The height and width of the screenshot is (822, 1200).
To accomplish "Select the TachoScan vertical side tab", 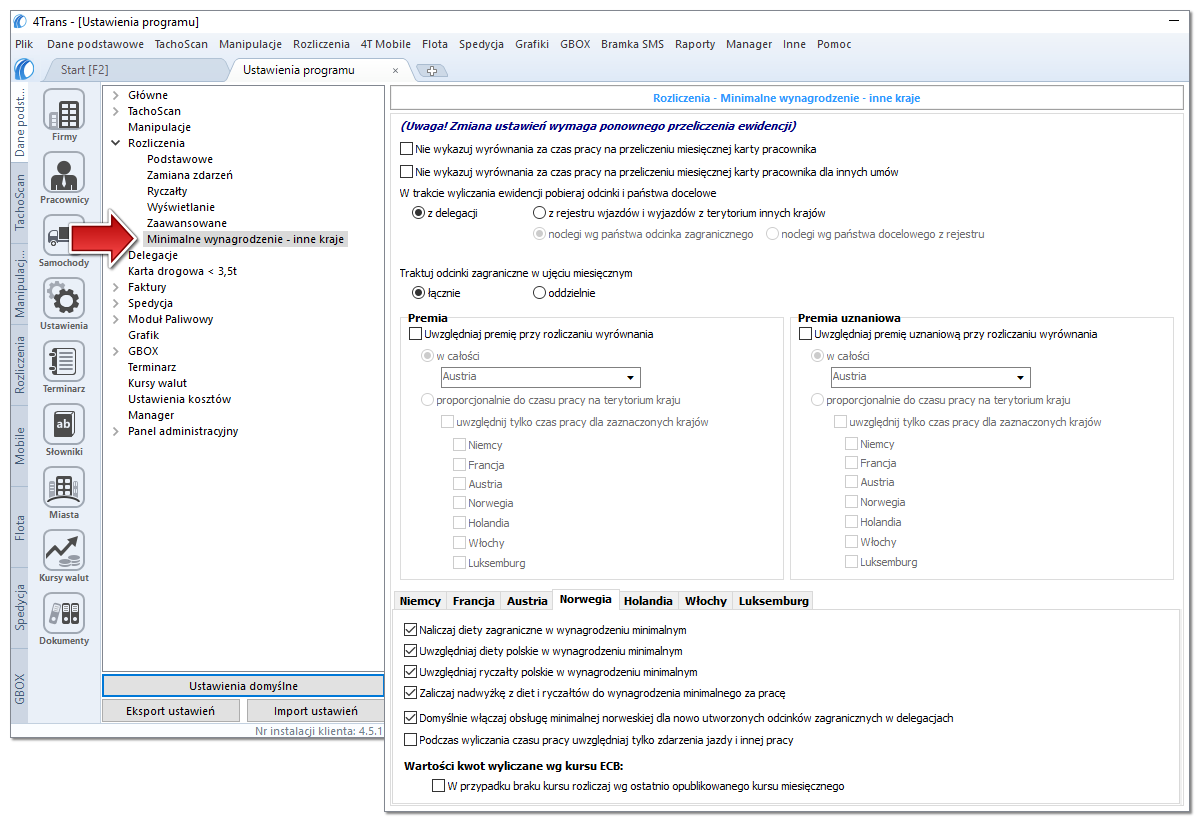I will (x=20, y=202).
